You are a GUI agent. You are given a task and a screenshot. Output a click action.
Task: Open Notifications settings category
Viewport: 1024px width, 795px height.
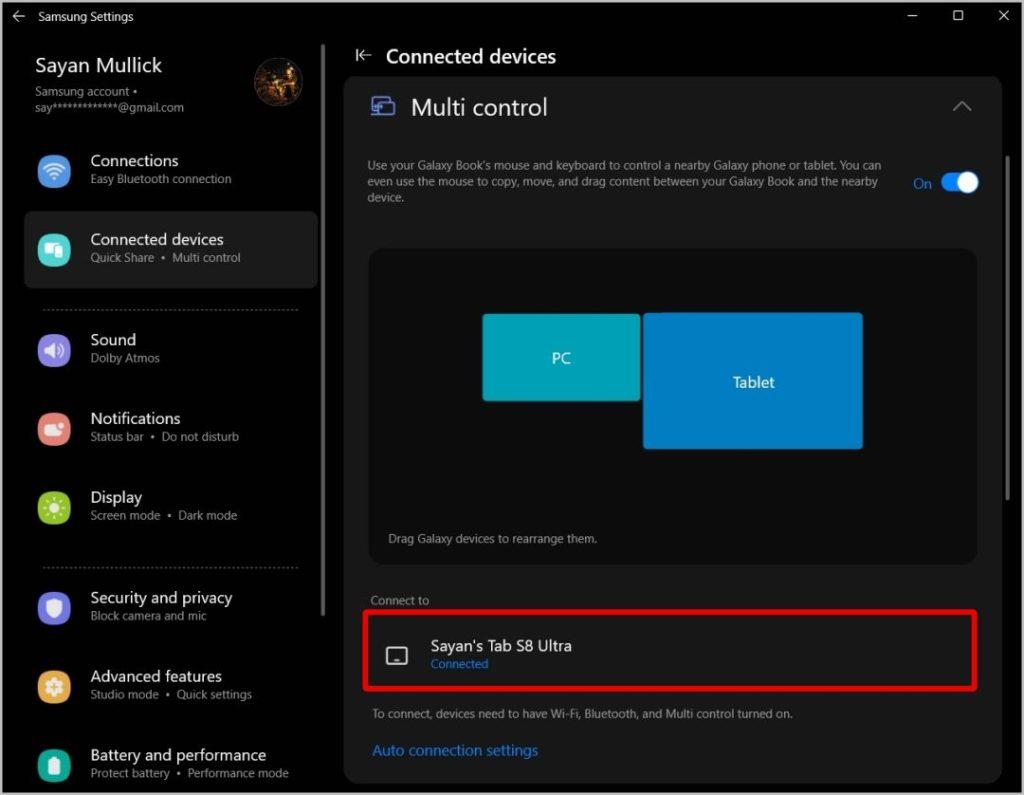(171, 428)
